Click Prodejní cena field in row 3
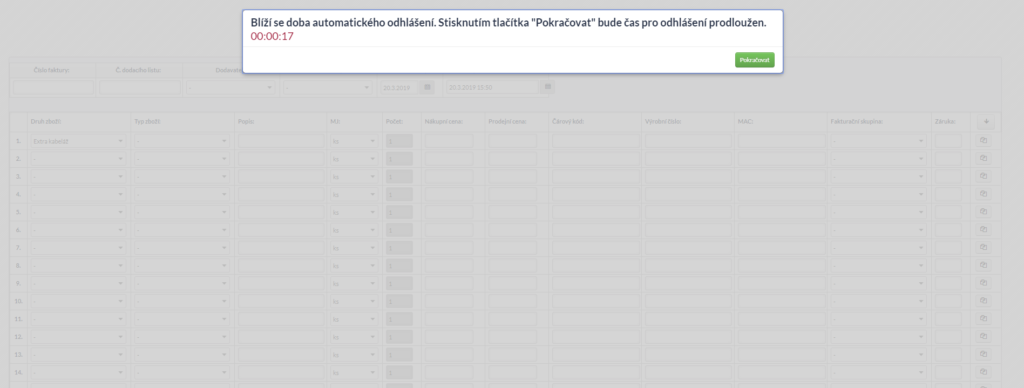1024x388 pixels. coord(513,176)
